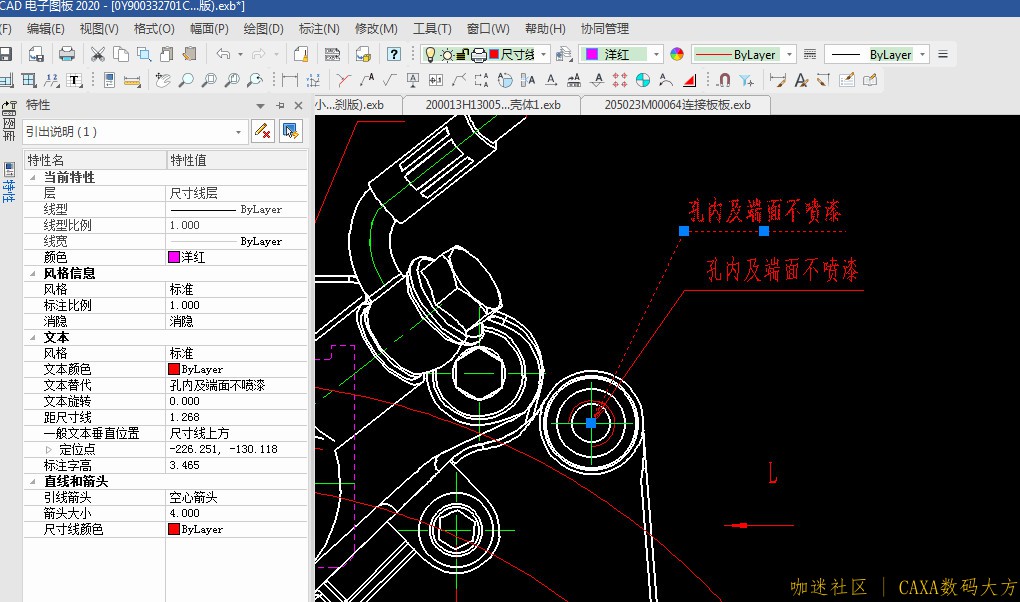Click the magnet snap icon
This screenshot has height=602, width=1020.
[x=725, y=80]
